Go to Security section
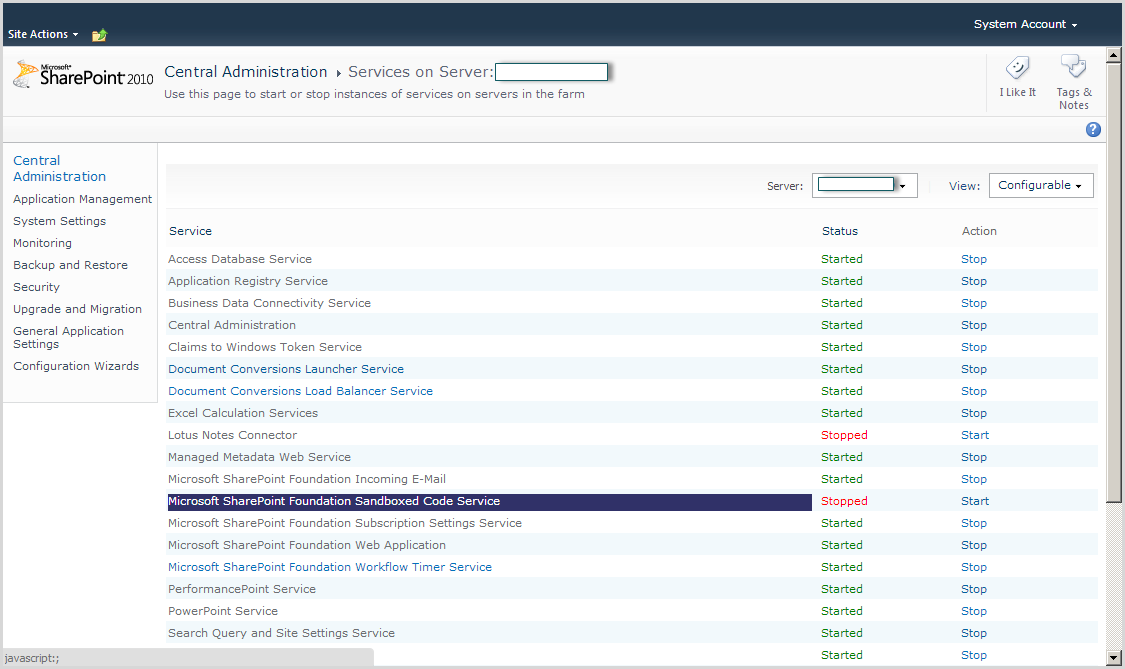The height and width of the screenshot is (669, 1125). pyautogui.click(x=37, y=287)
